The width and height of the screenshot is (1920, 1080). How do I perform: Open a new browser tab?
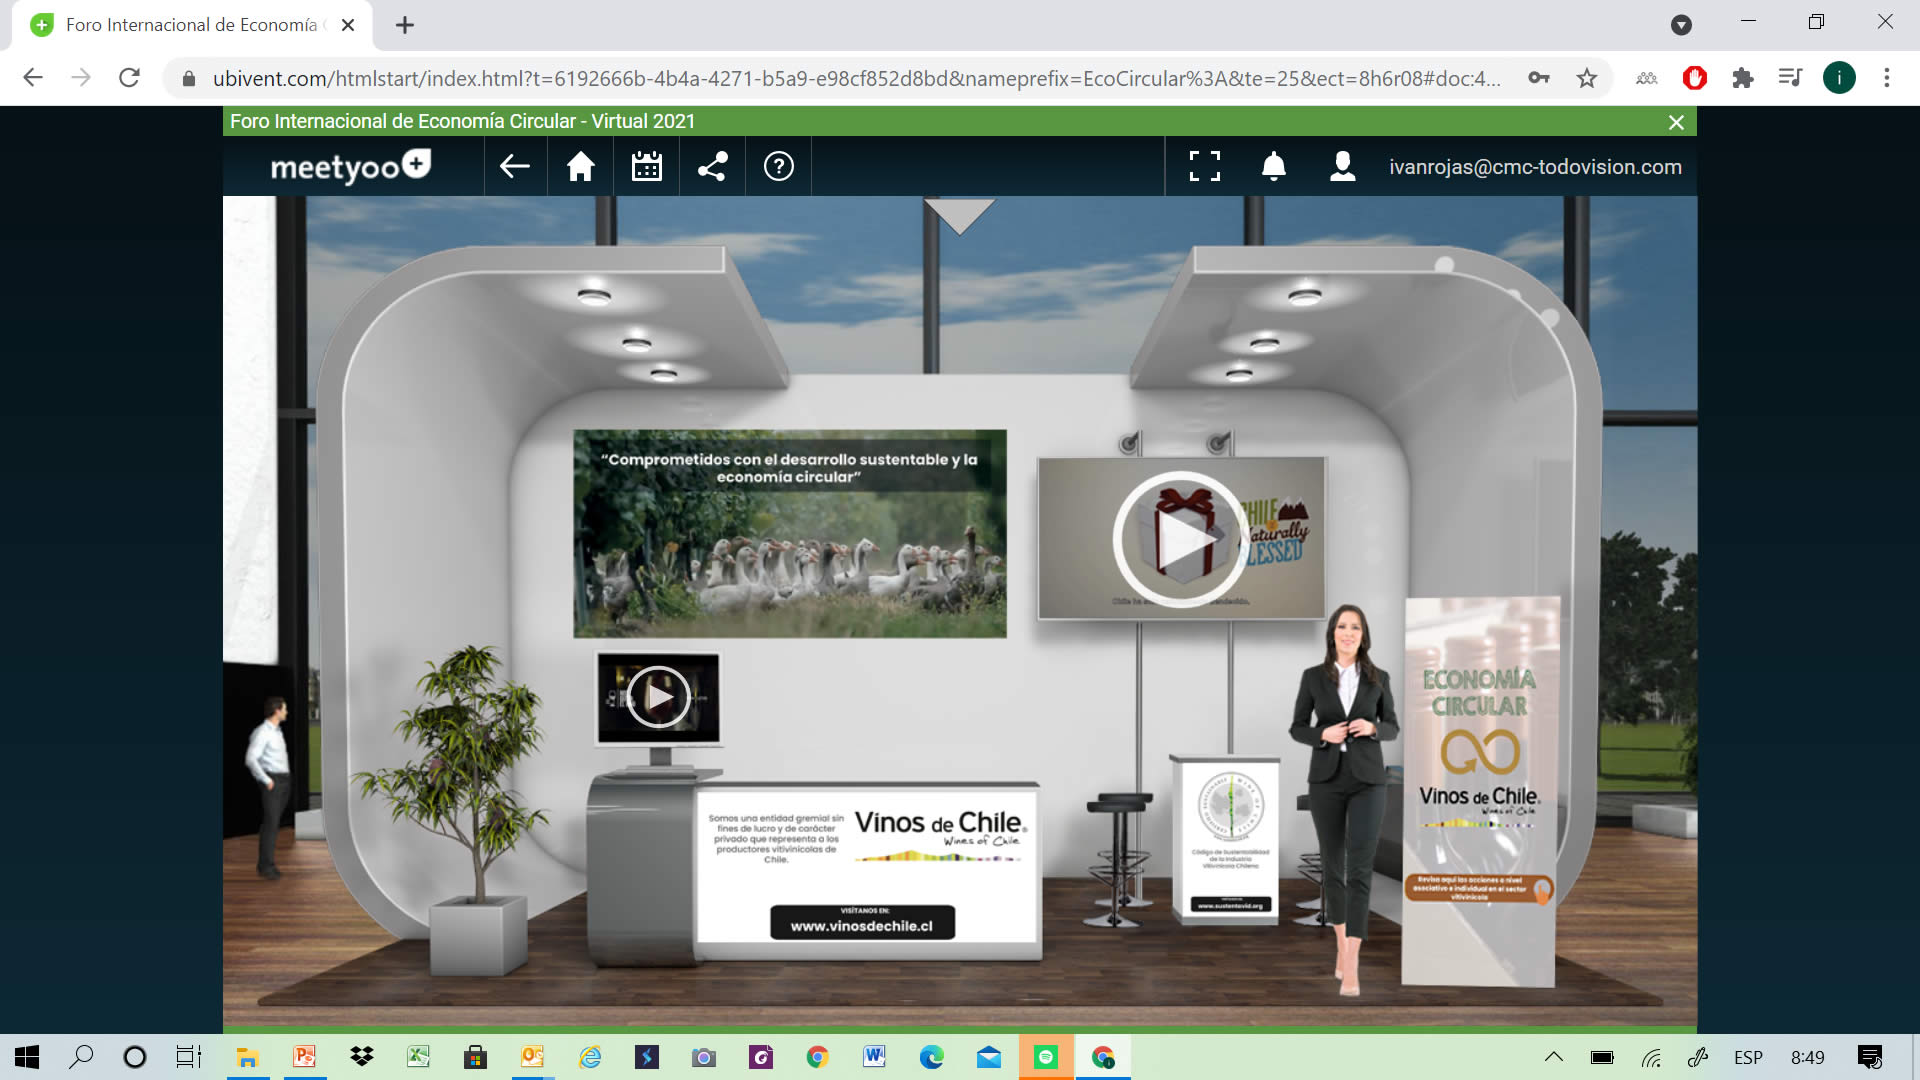[x=405, y=25]
